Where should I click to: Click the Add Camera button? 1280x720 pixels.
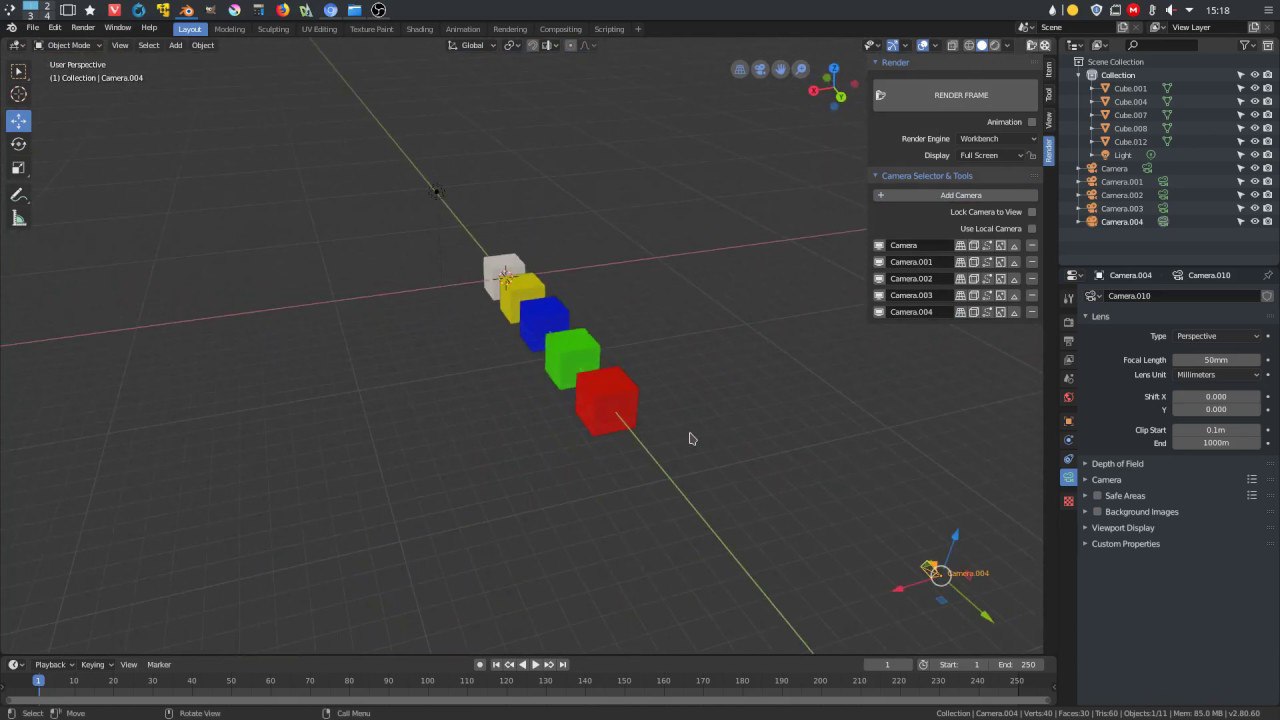(955, 195)
